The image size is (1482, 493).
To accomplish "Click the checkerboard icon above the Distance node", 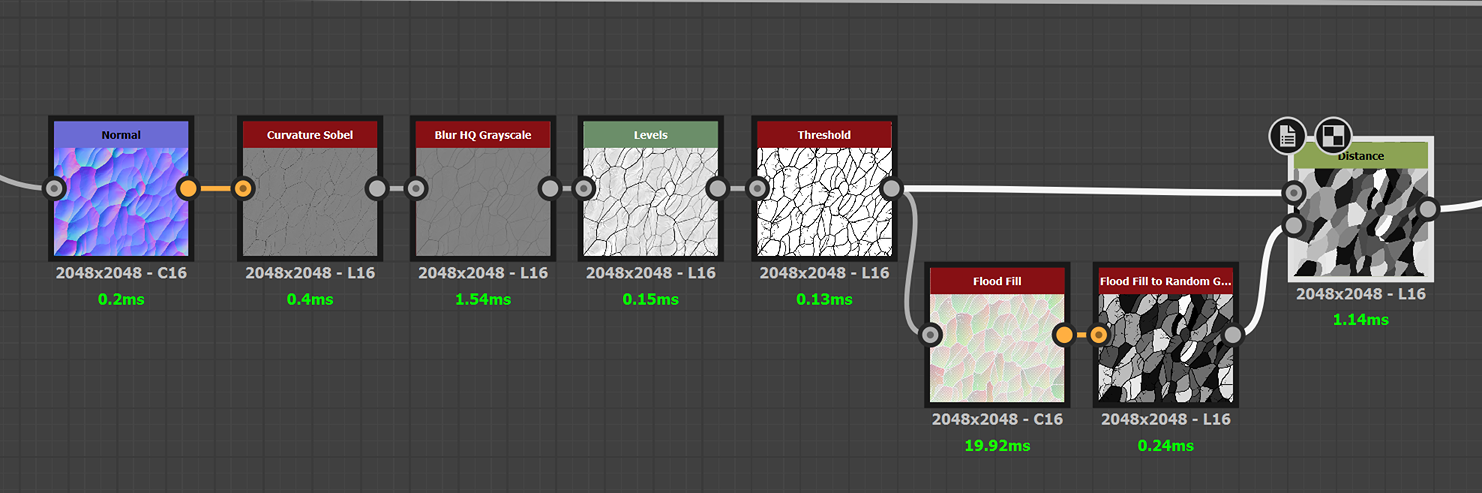I will click(x=1333, y=135).
